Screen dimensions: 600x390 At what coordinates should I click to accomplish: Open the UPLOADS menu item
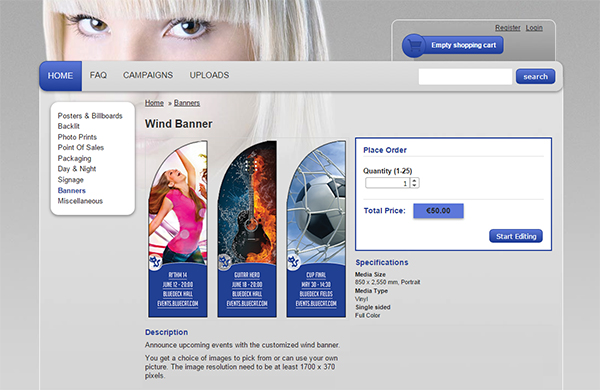[209, 75]
